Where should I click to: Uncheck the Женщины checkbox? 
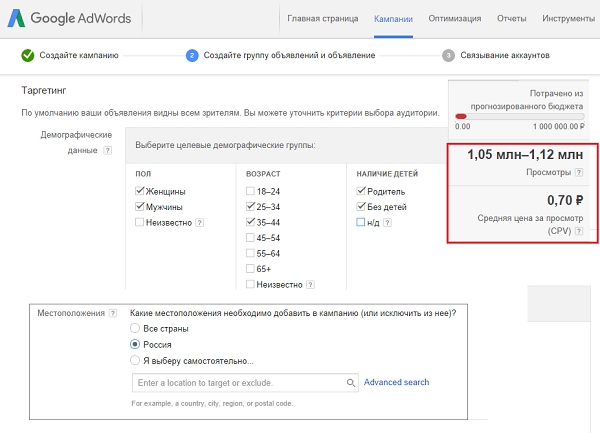pos(141,191)
